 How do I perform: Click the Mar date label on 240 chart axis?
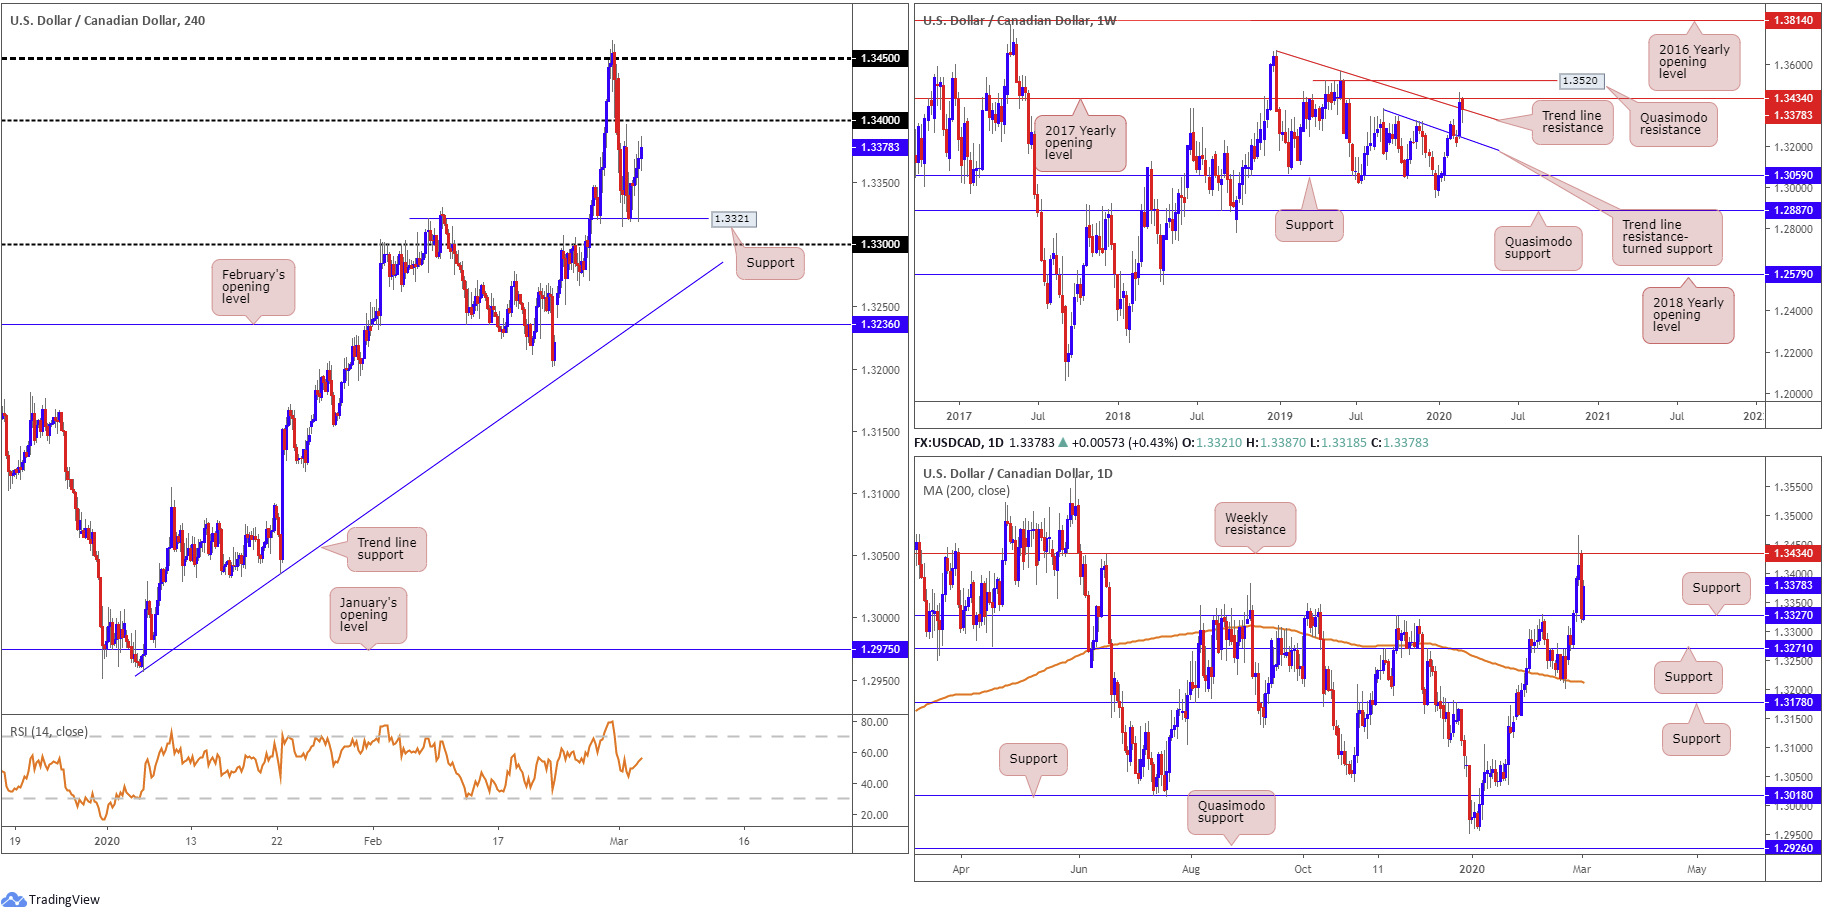(619, 841)
